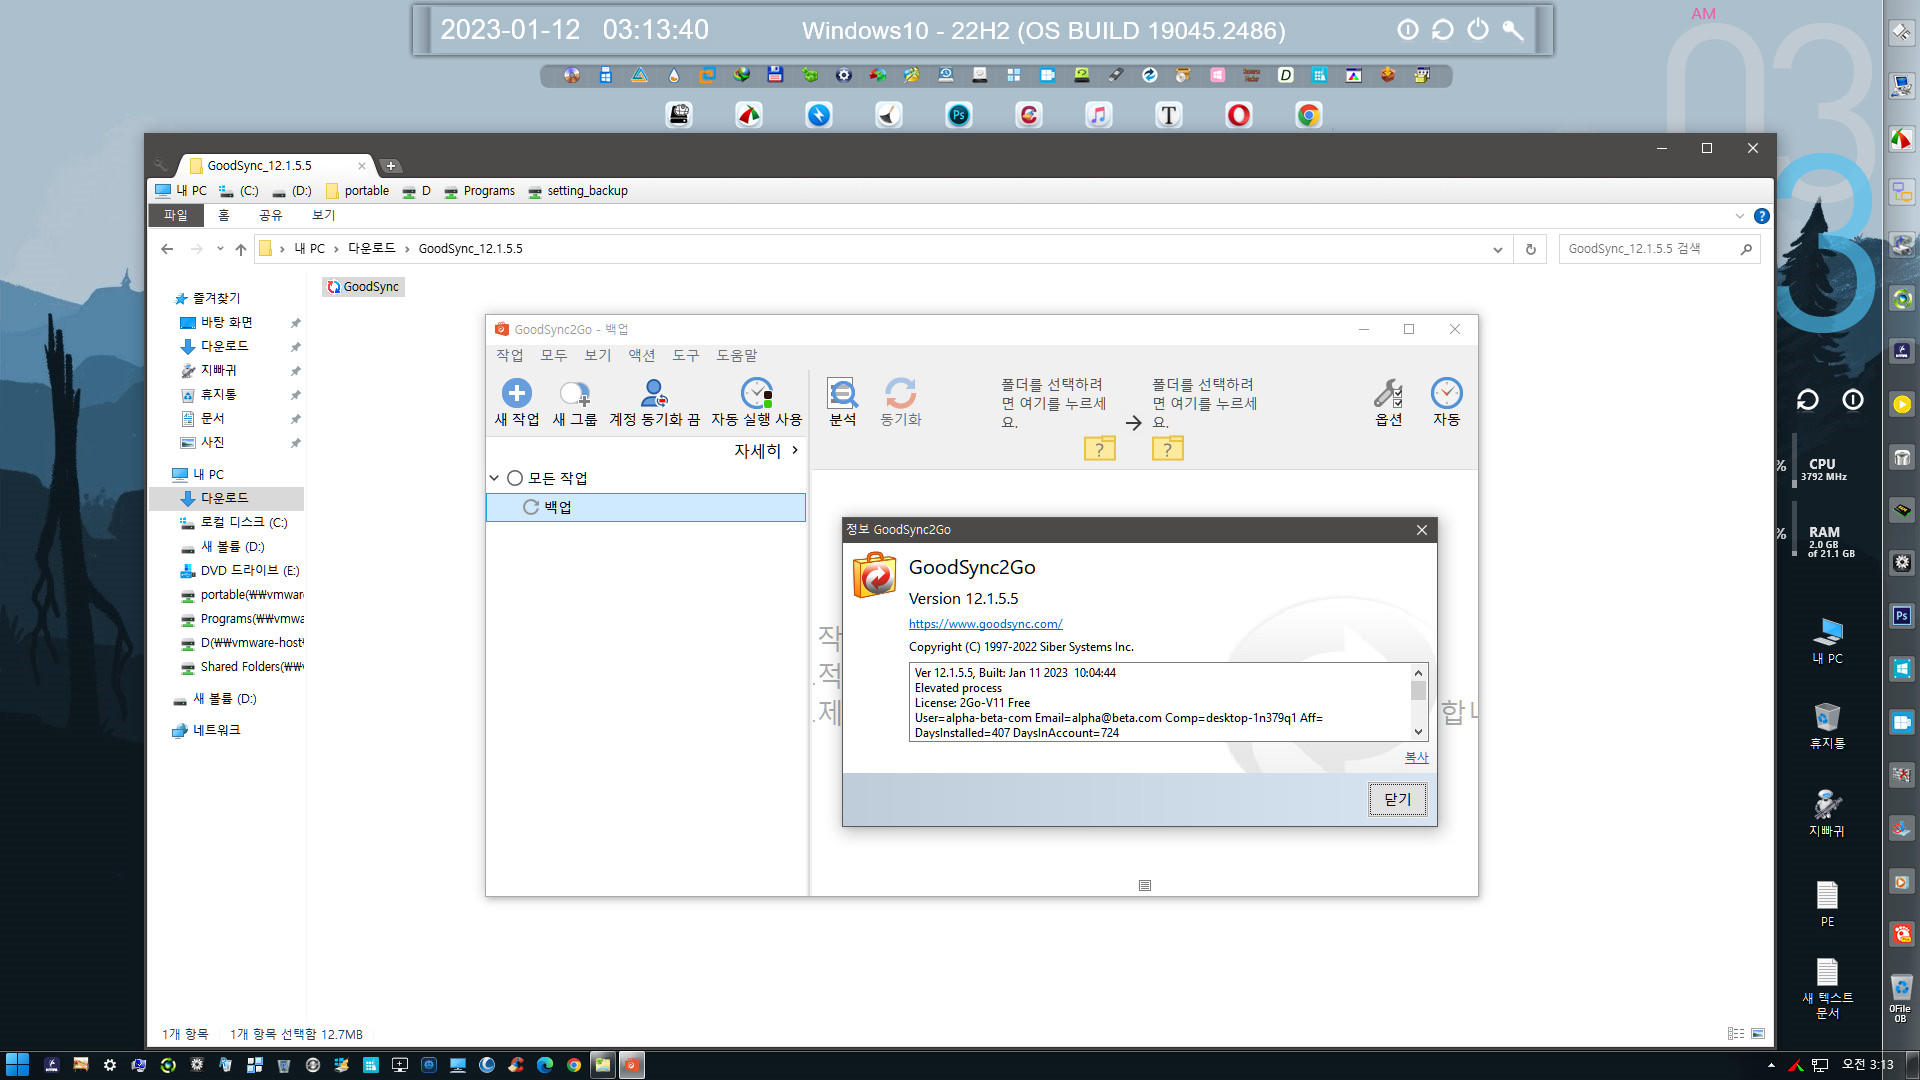Click the Analyze (분석) icon

(843, 393)
